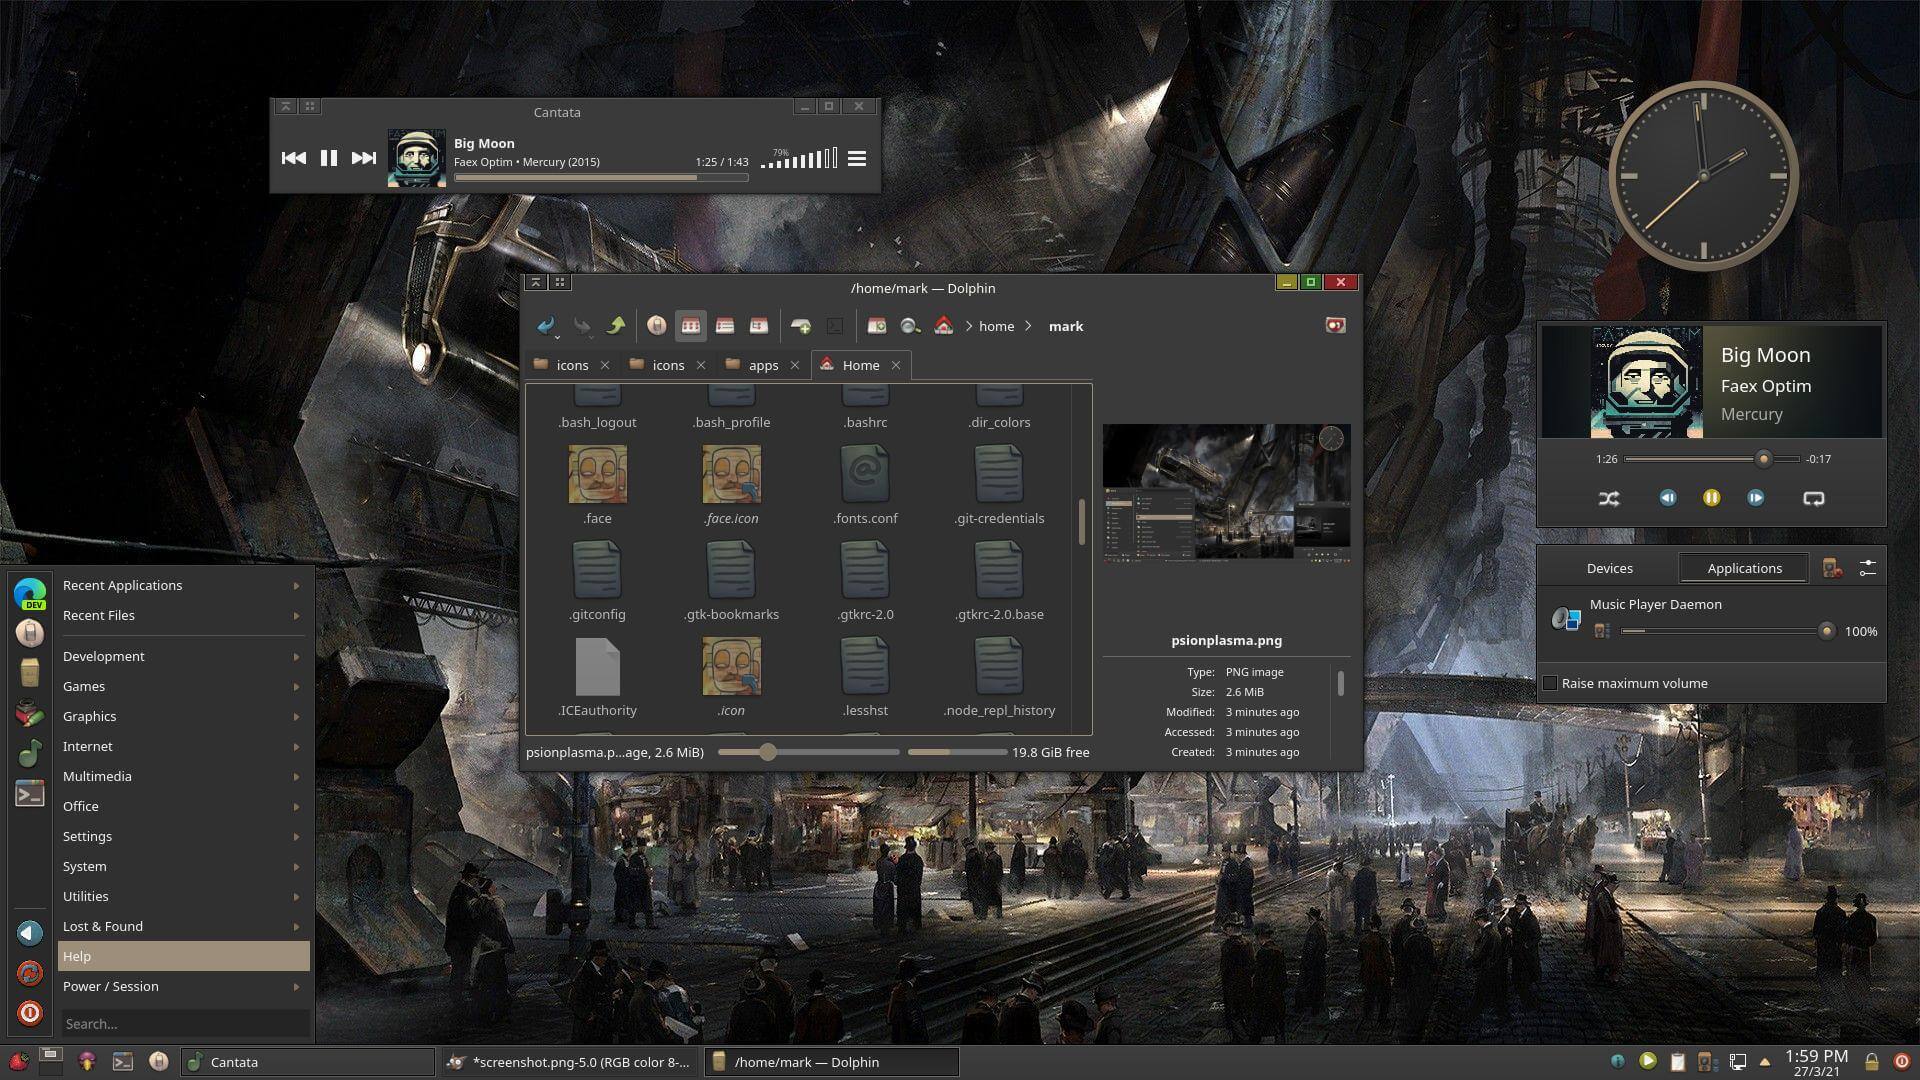Toggle repeat in media widget

[x=1813, y=498]
